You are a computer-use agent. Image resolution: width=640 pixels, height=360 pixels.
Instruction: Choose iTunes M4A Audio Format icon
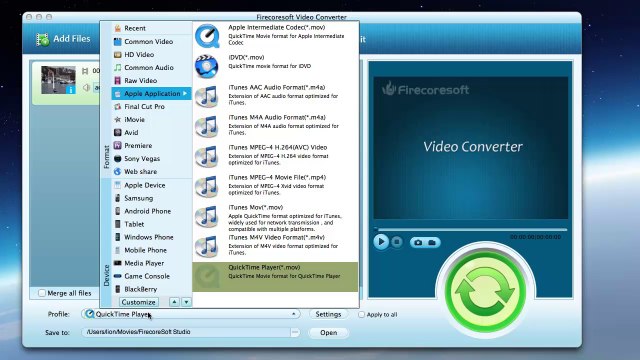207,126
